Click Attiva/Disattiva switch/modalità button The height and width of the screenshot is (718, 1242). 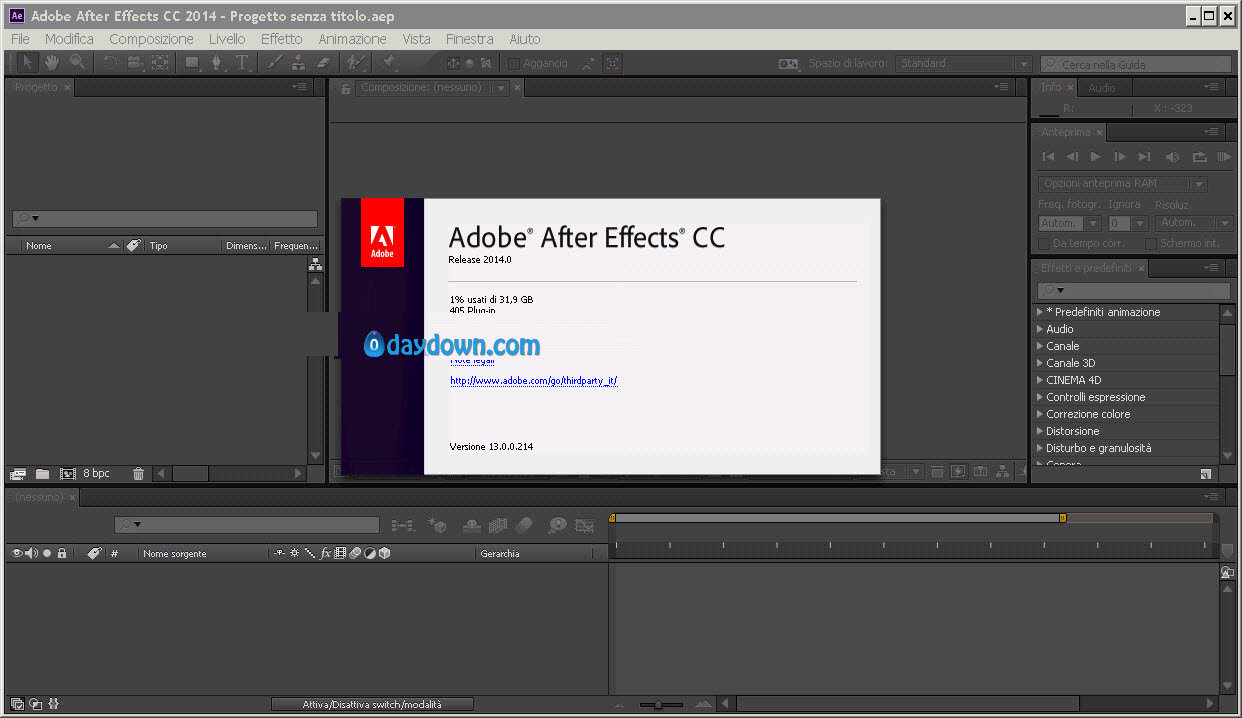coord(372,705)
